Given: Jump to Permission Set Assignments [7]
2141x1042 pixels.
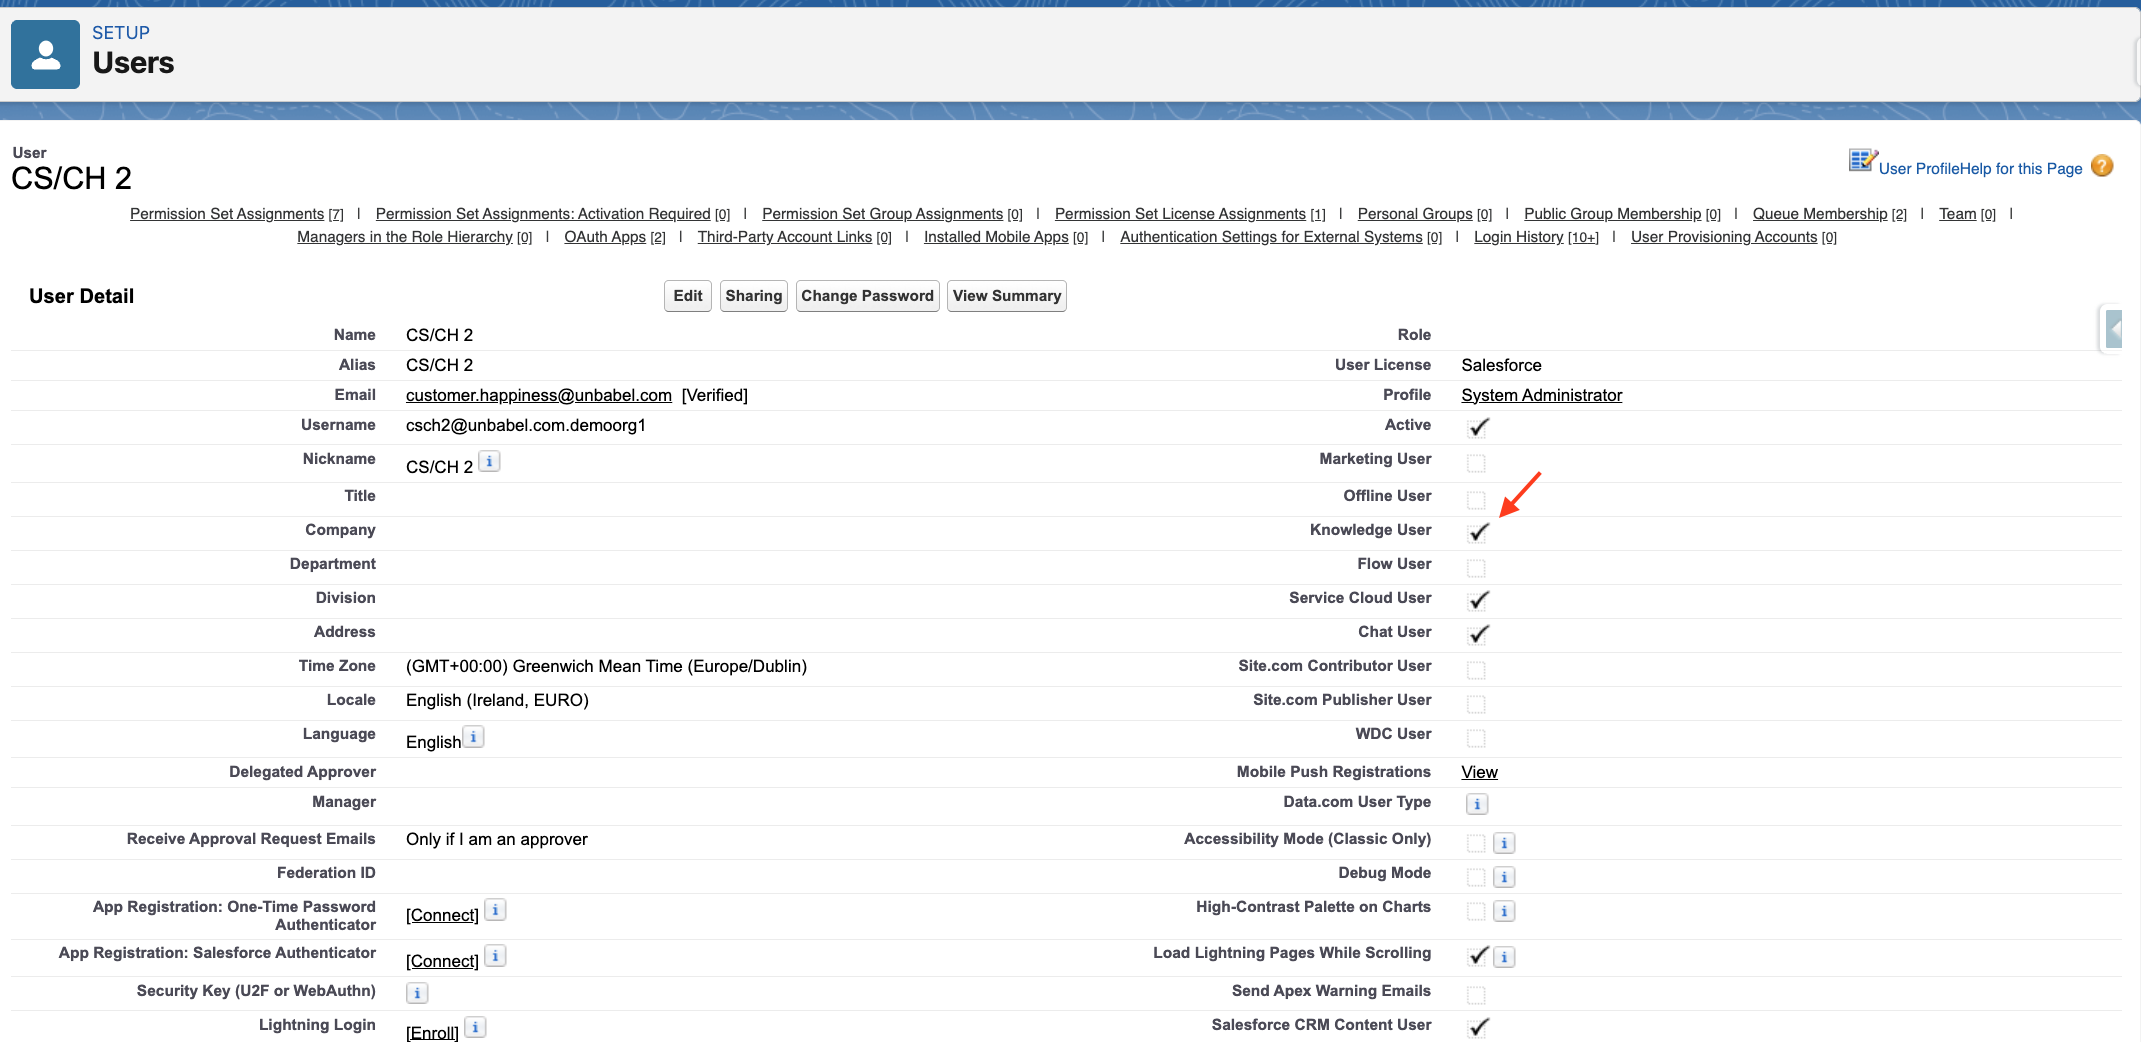Looking at the screenshot, I should pyautogui.click(x=237, y=214).
